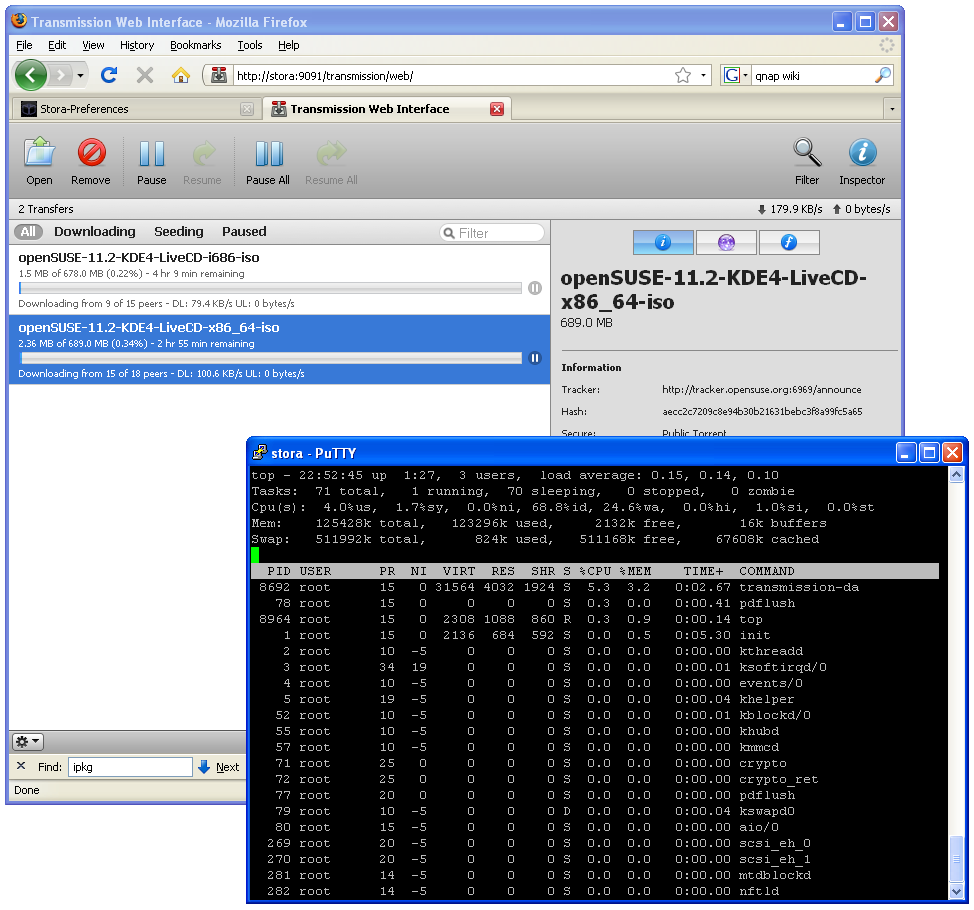Open the Bookmarks menu
974x910 pixels.
pos(196,45)
